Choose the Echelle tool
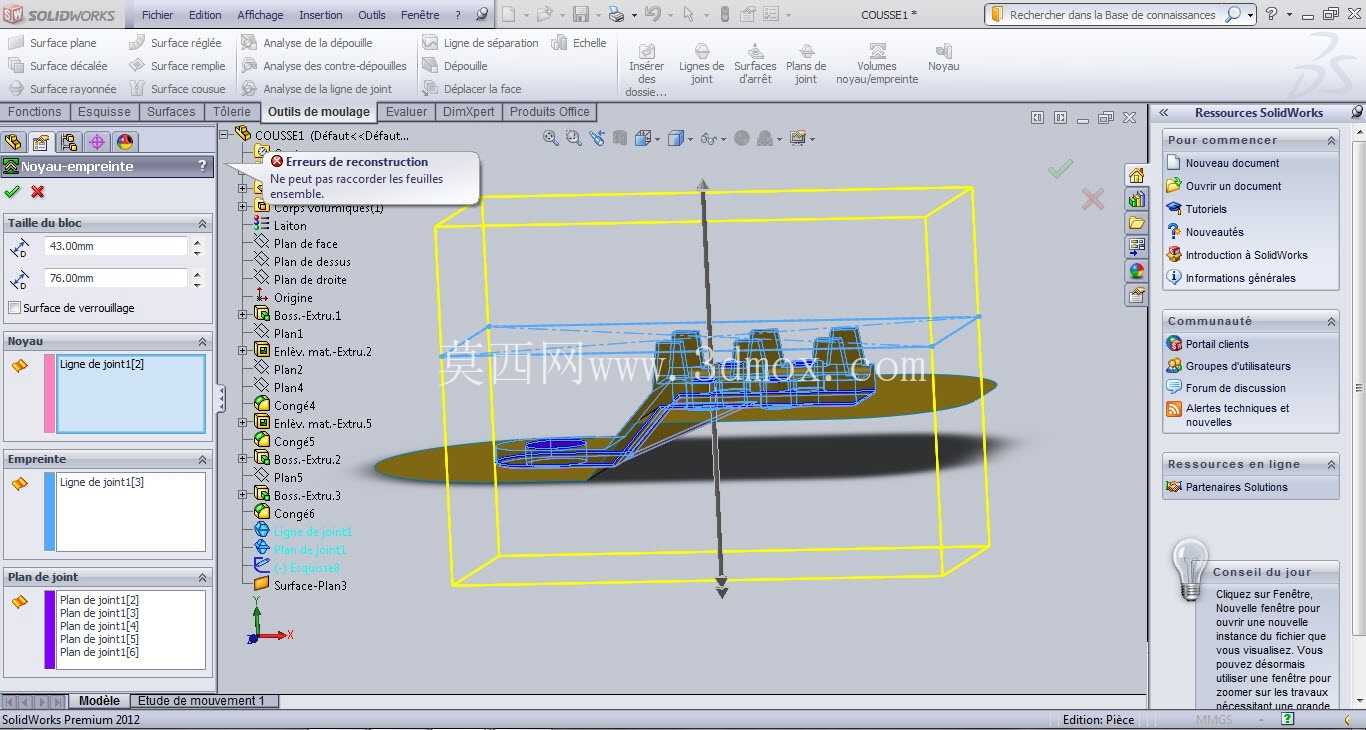 (579, 43)
